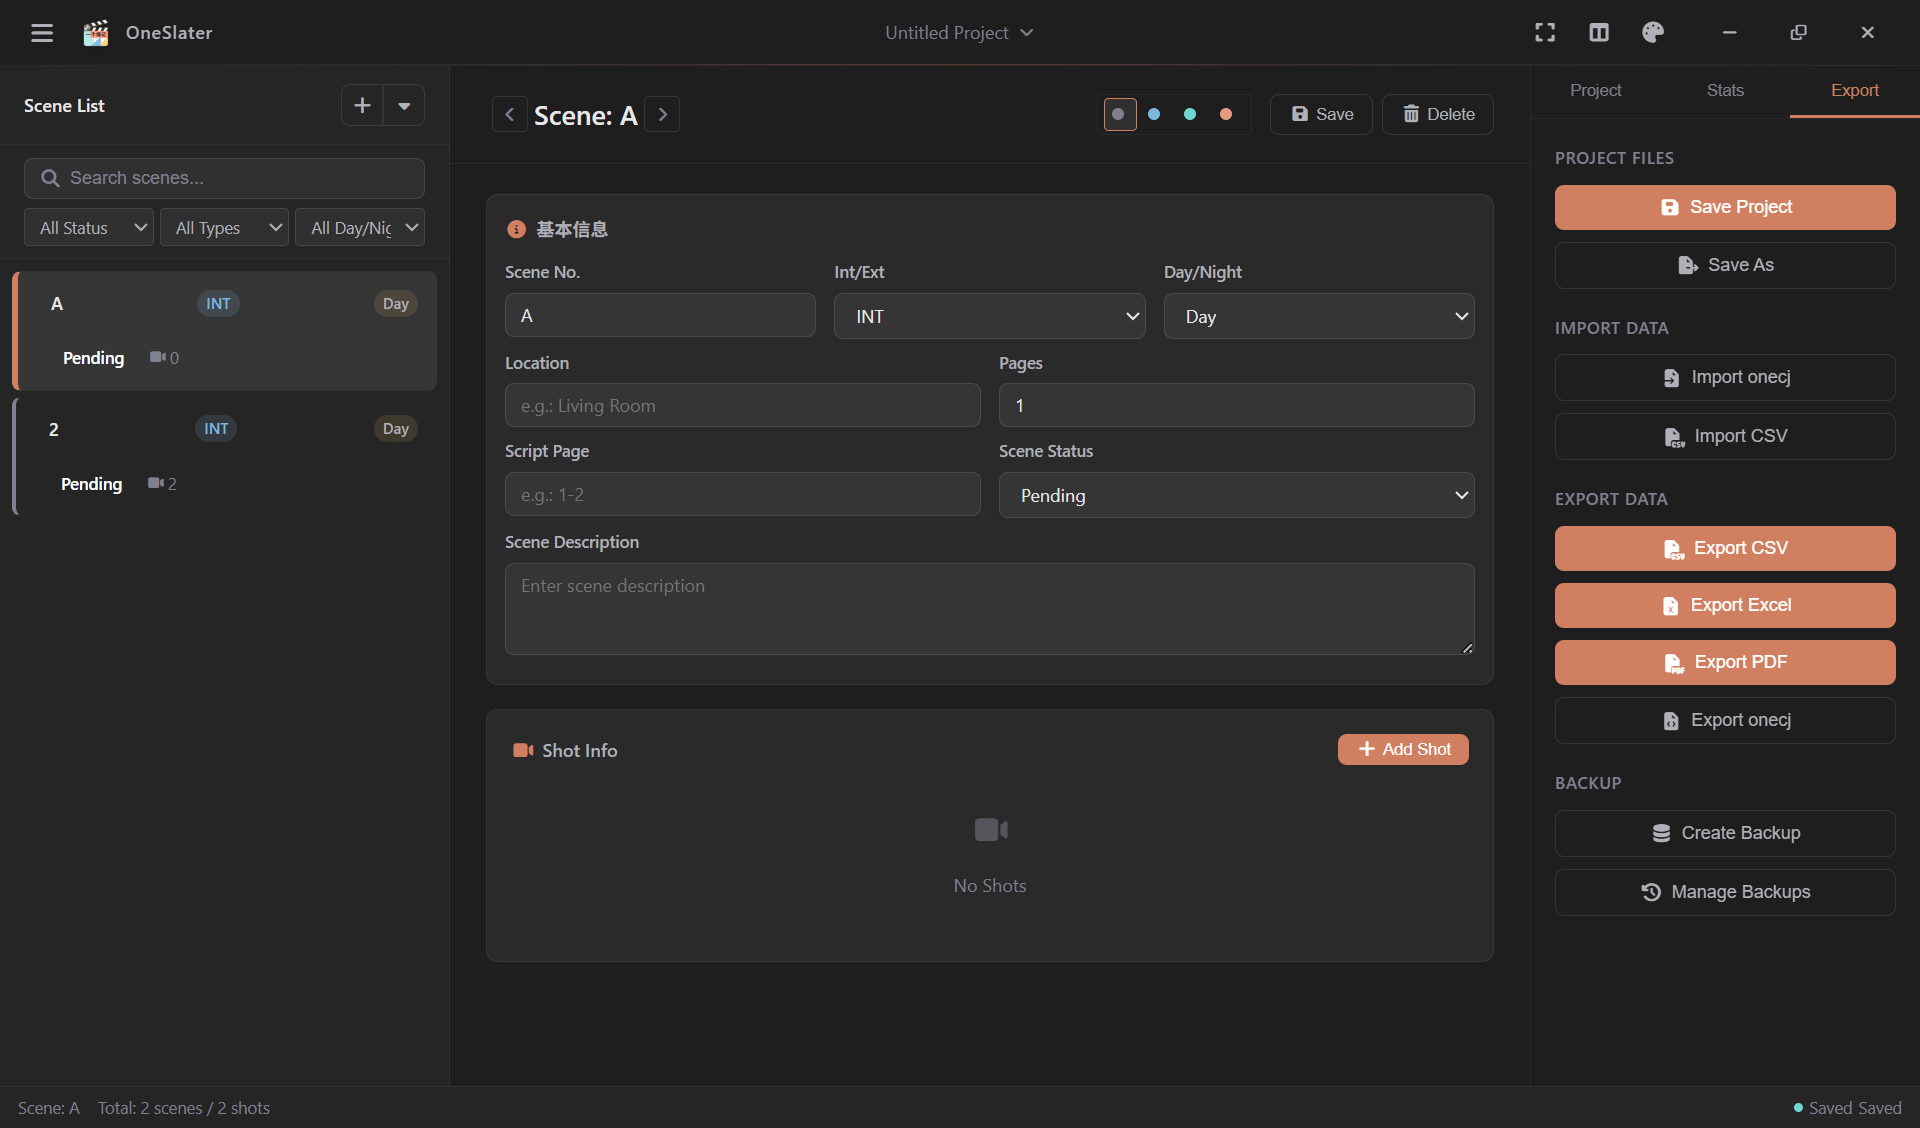Screen dimensions: 1920x1128
Task: Open the Int/Ext dropdown
Action: tap(990, 316)
